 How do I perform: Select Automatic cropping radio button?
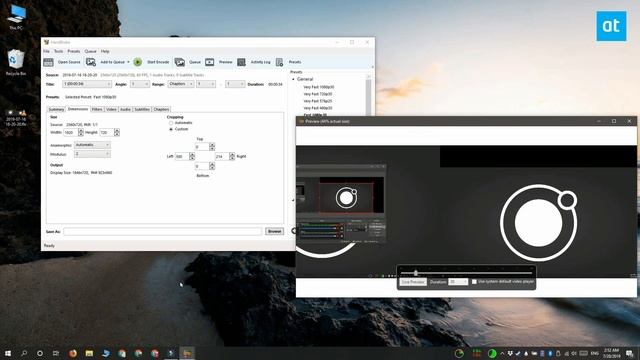171,123
